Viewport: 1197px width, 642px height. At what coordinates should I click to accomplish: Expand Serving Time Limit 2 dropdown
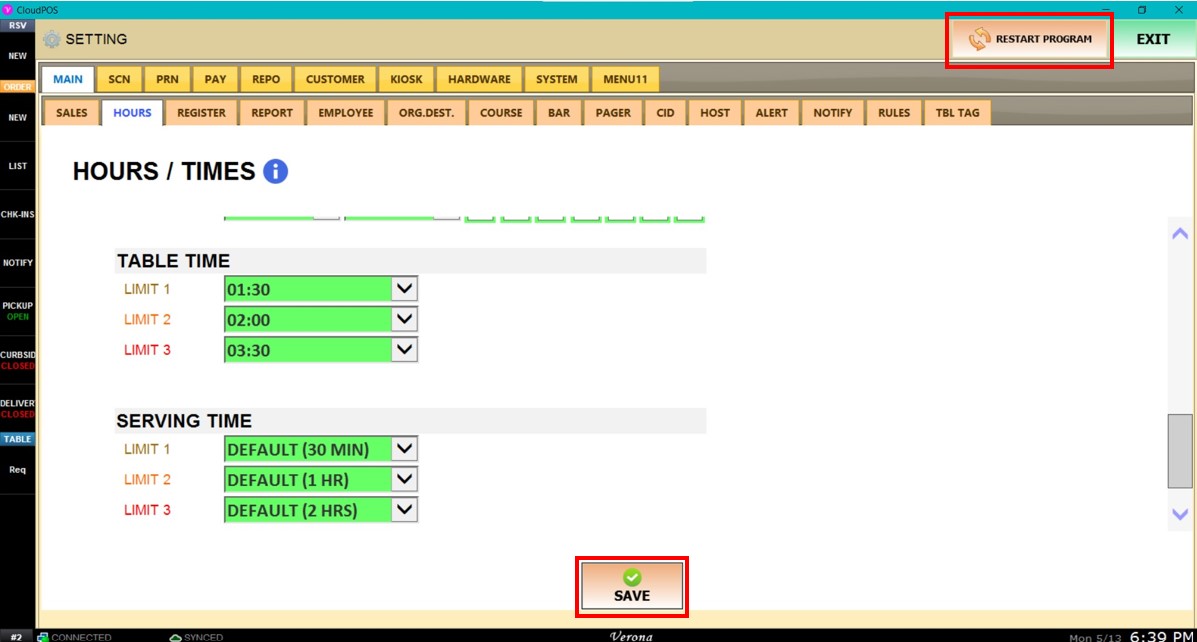click(x=404, y=480)
